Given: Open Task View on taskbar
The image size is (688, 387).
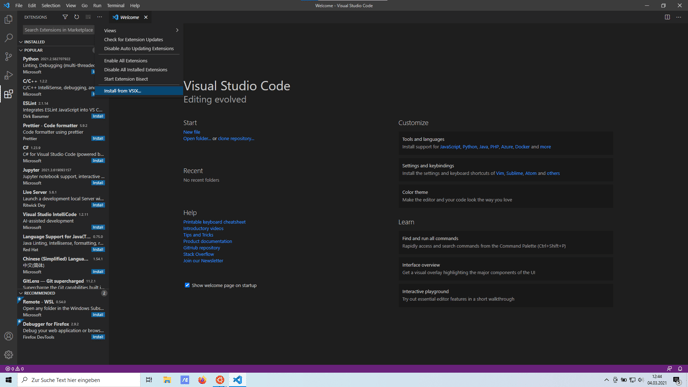Looking at the screenshot, I should 149,380.
